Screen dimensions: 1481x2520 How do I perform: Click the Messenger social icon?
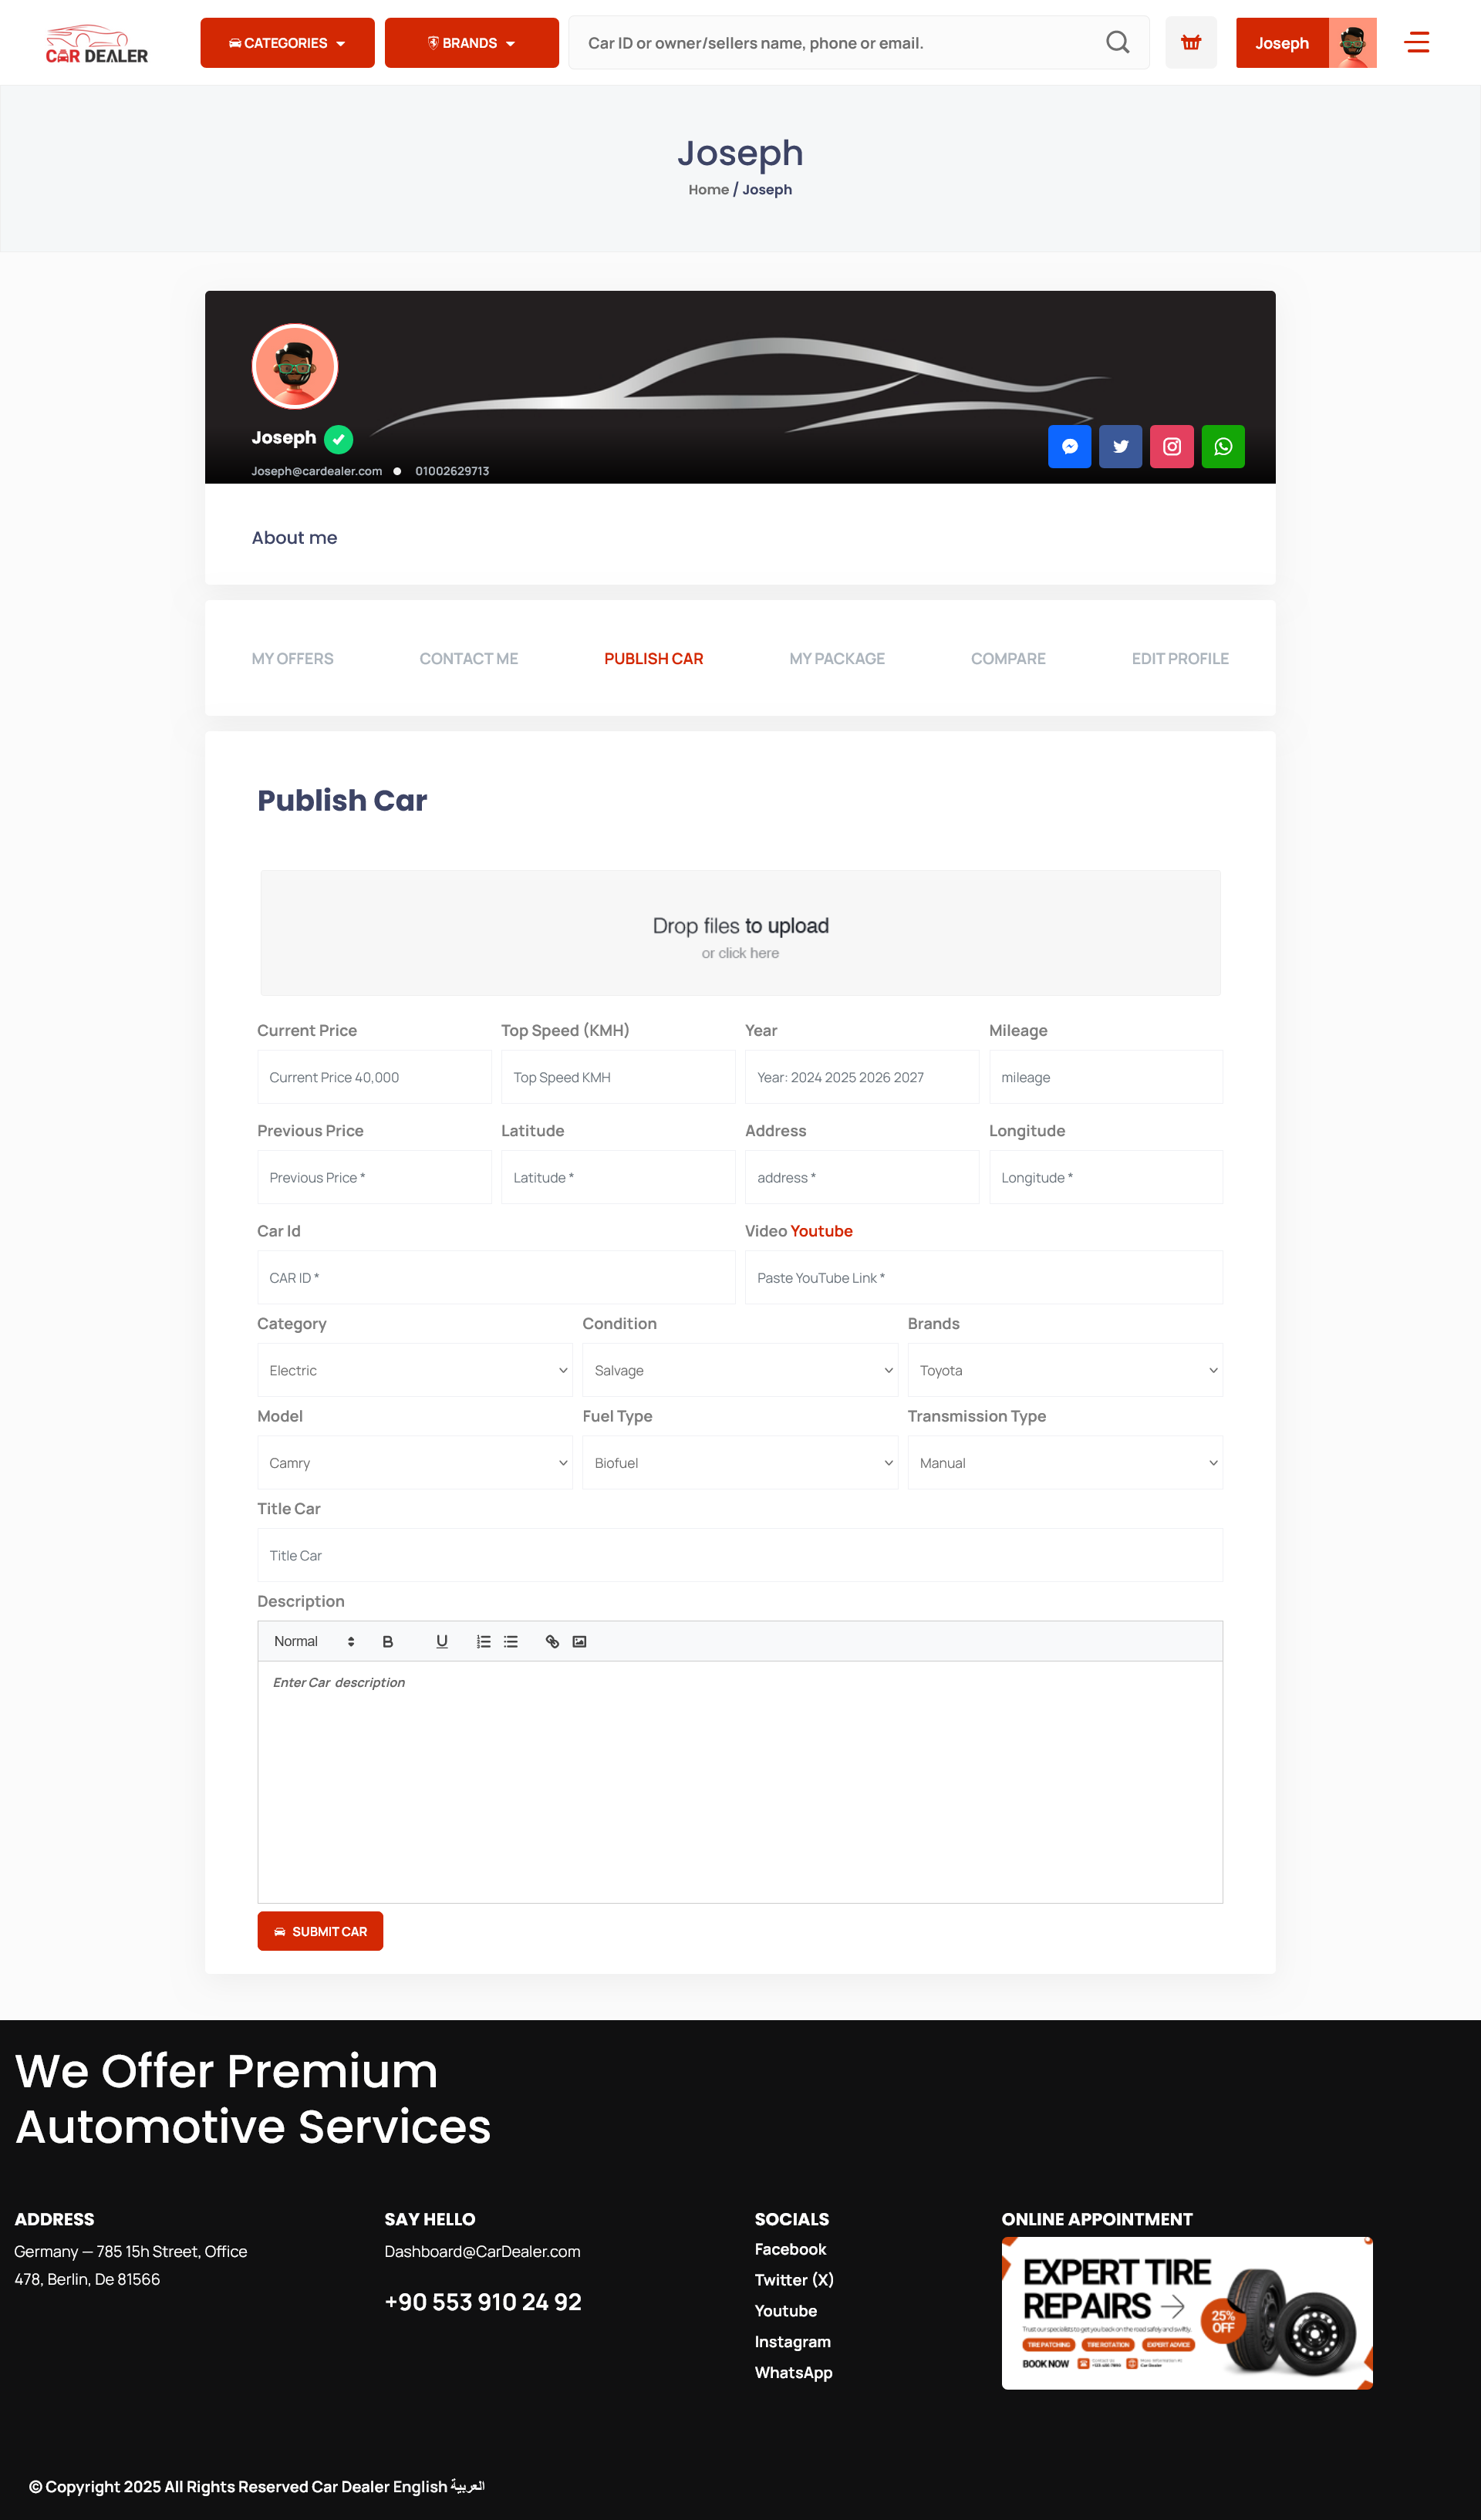point(1069,446)
